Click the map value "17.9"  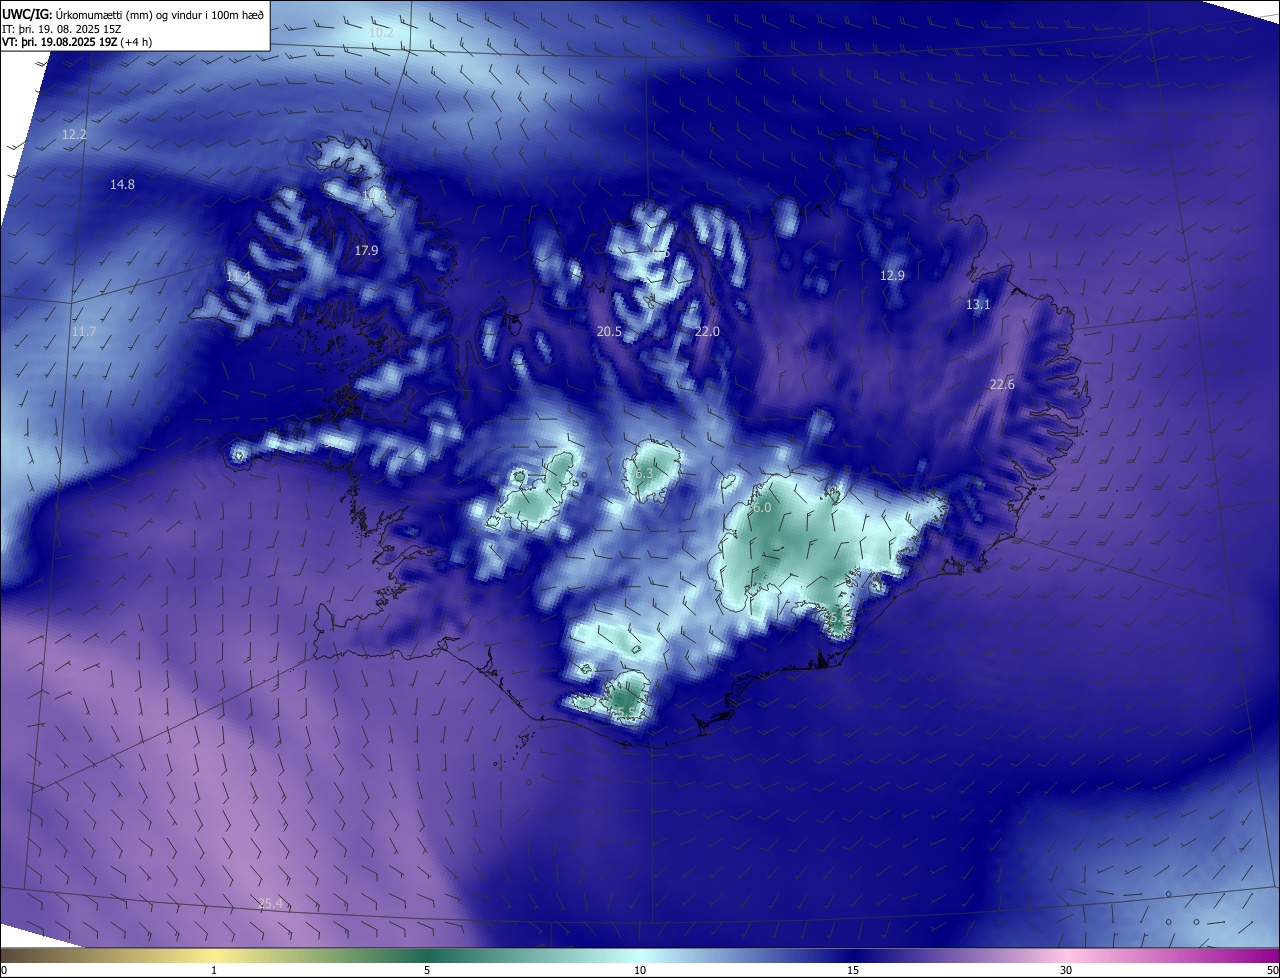tap(366, 250)
